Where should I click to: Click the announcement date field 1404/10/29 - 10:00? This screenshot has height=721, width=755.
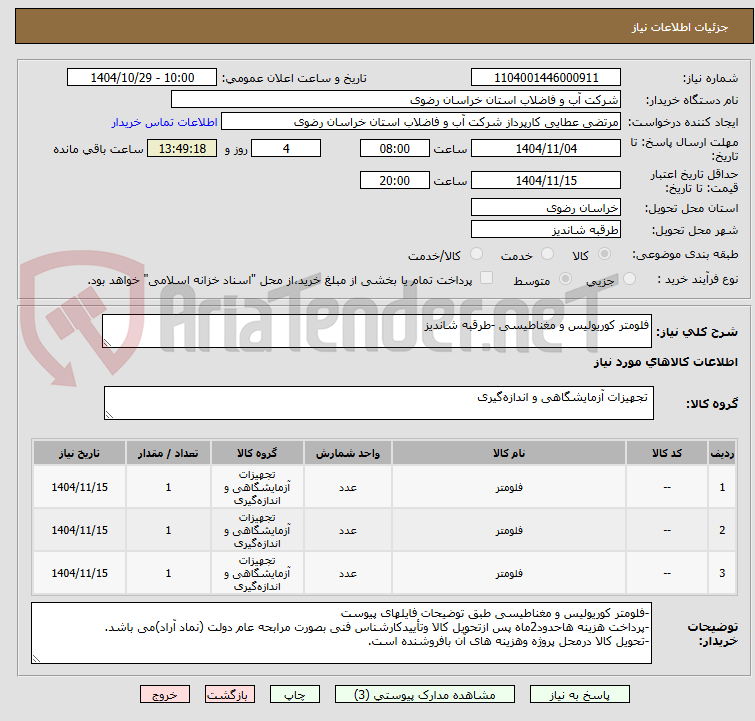142,78
